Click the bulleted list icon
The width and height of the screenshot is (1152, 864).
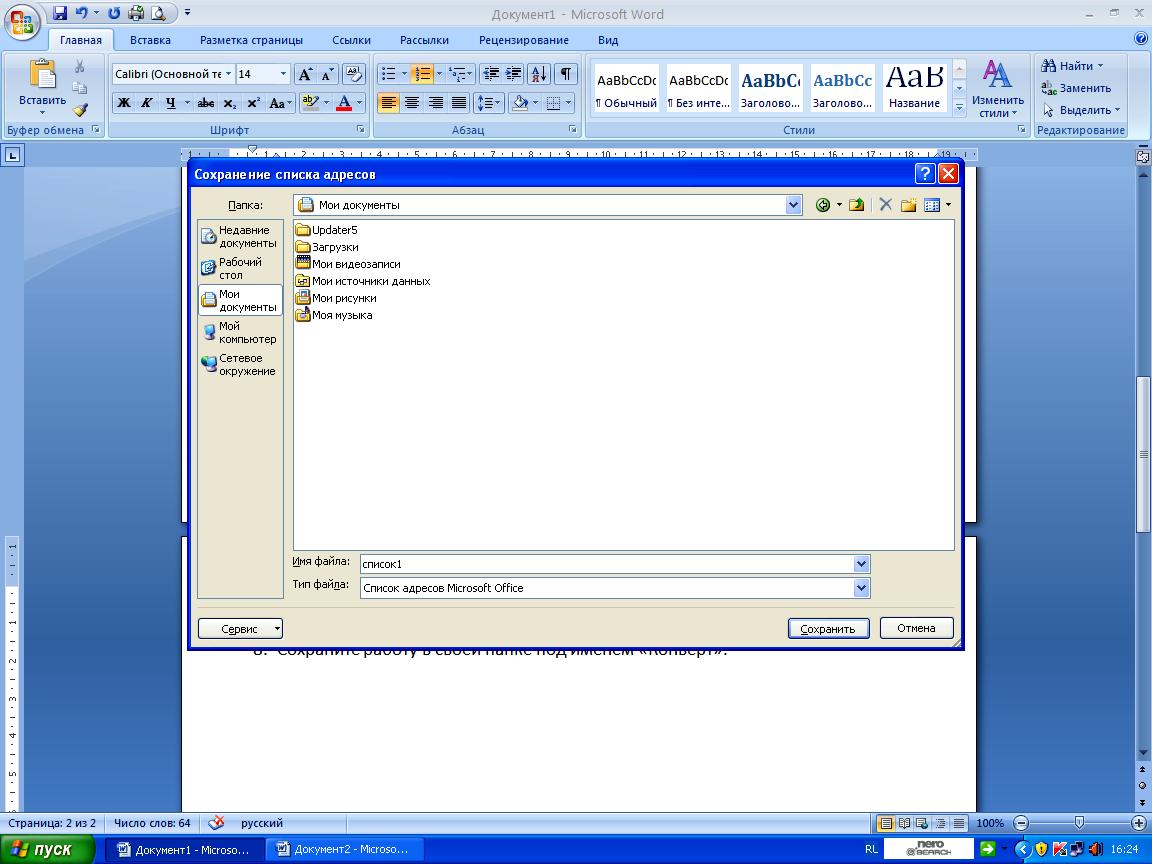(389, 74)
